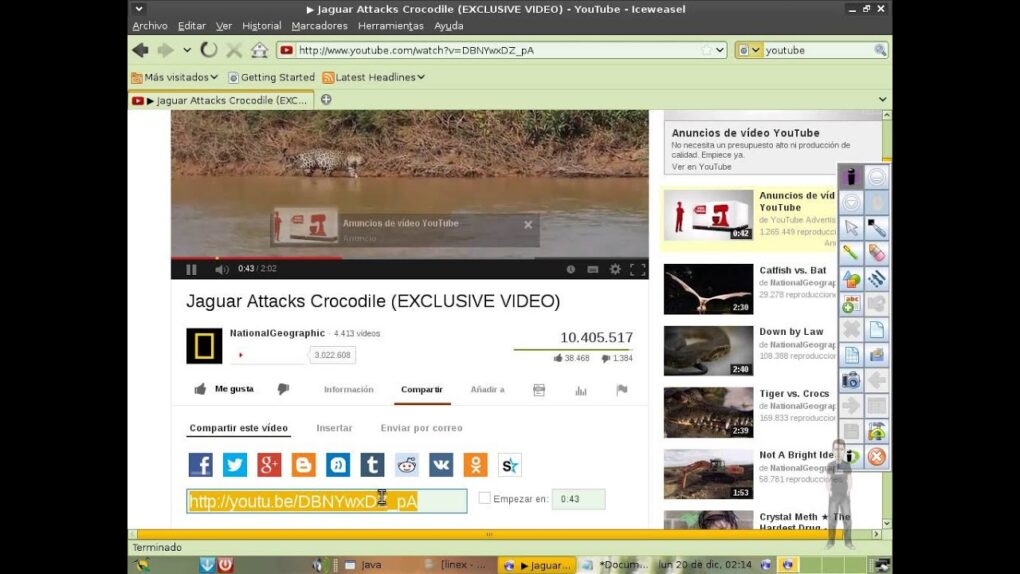Share the video on Google+
The image size is (1020, 574).
pos(269,465)
